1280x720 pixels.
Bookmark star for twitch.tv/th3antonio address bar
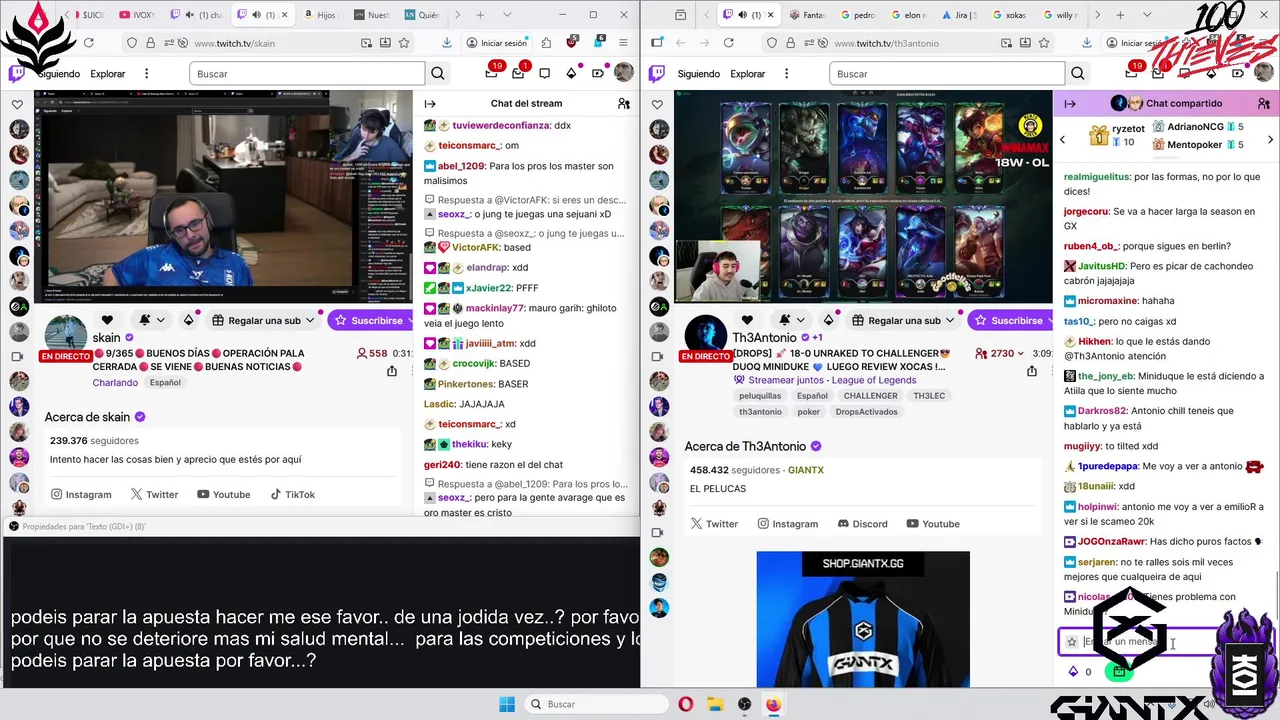tap(1046, 43)
